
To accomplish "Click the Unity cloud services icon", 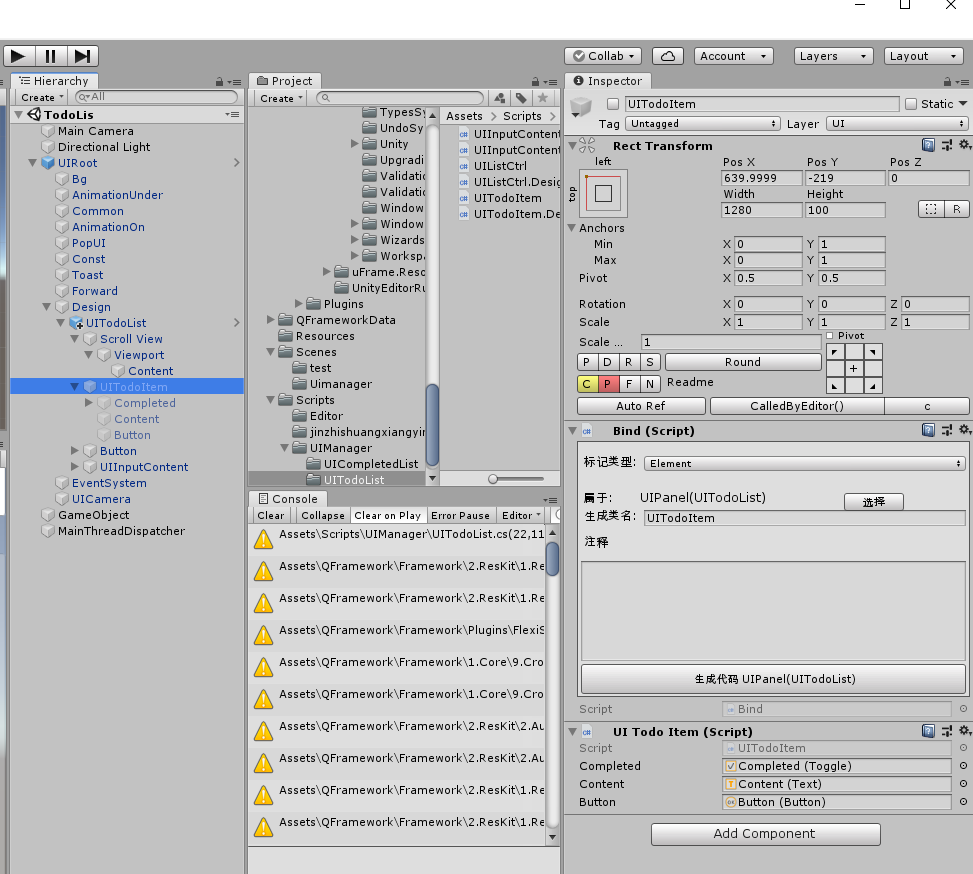I will point(667,56).
